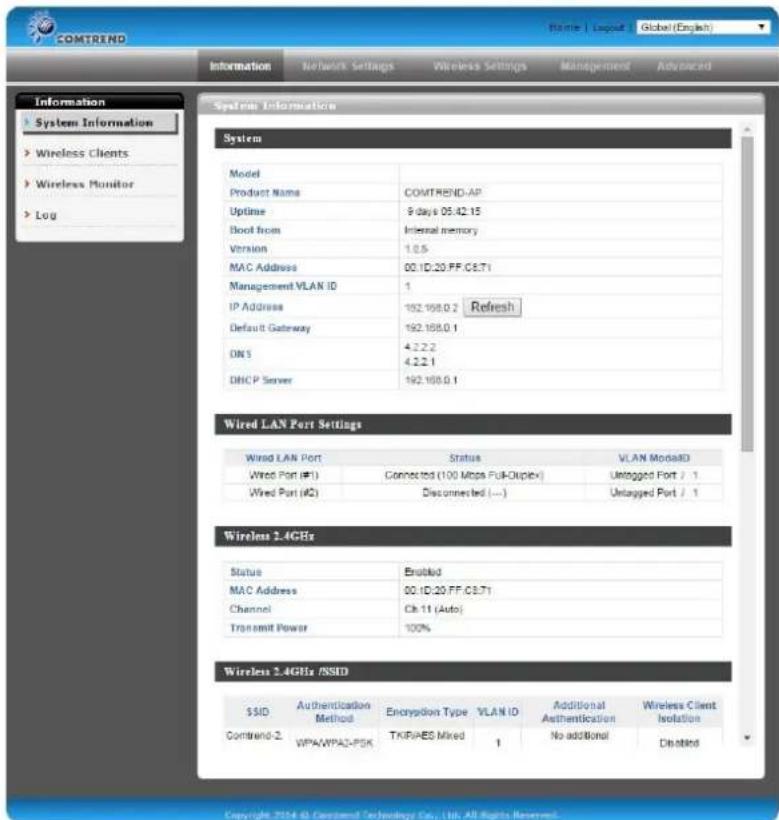The image size is (779, 820).
Task: Click Wired Port (#1) row label
Action: [x=284, y=475]
